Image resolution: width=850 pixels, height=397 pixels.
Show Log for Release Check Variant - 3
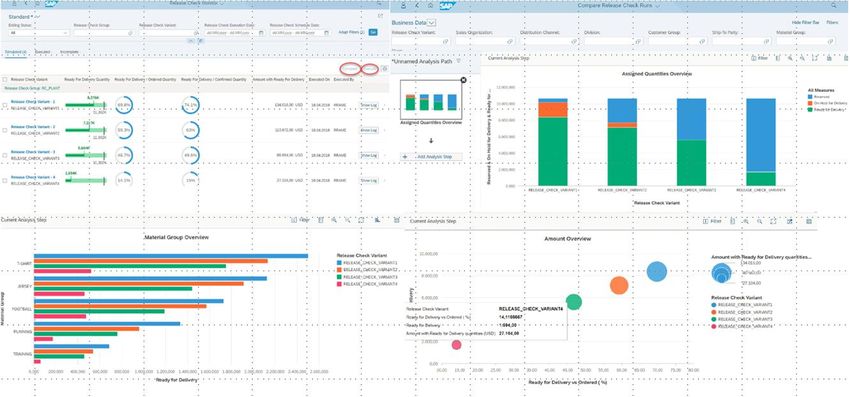click(x=369, y=155)
